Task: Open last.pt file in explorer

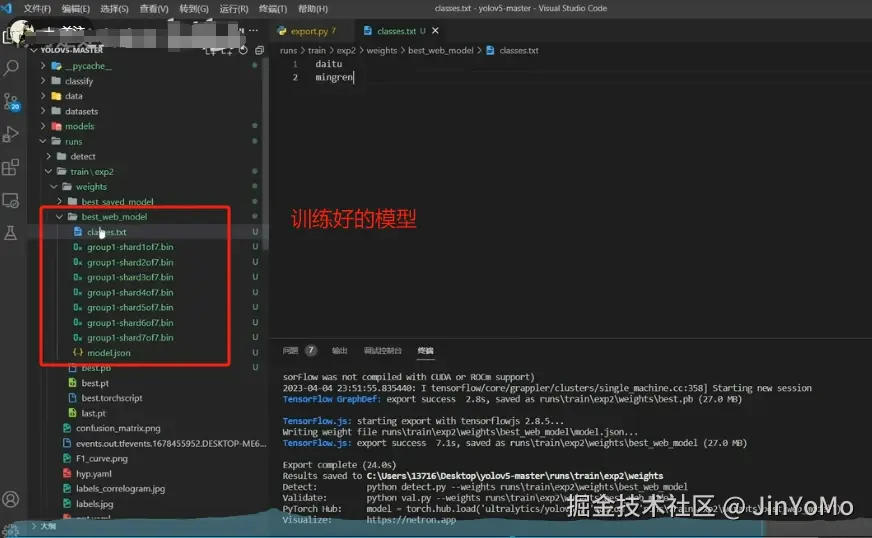Action: (93, 413)
